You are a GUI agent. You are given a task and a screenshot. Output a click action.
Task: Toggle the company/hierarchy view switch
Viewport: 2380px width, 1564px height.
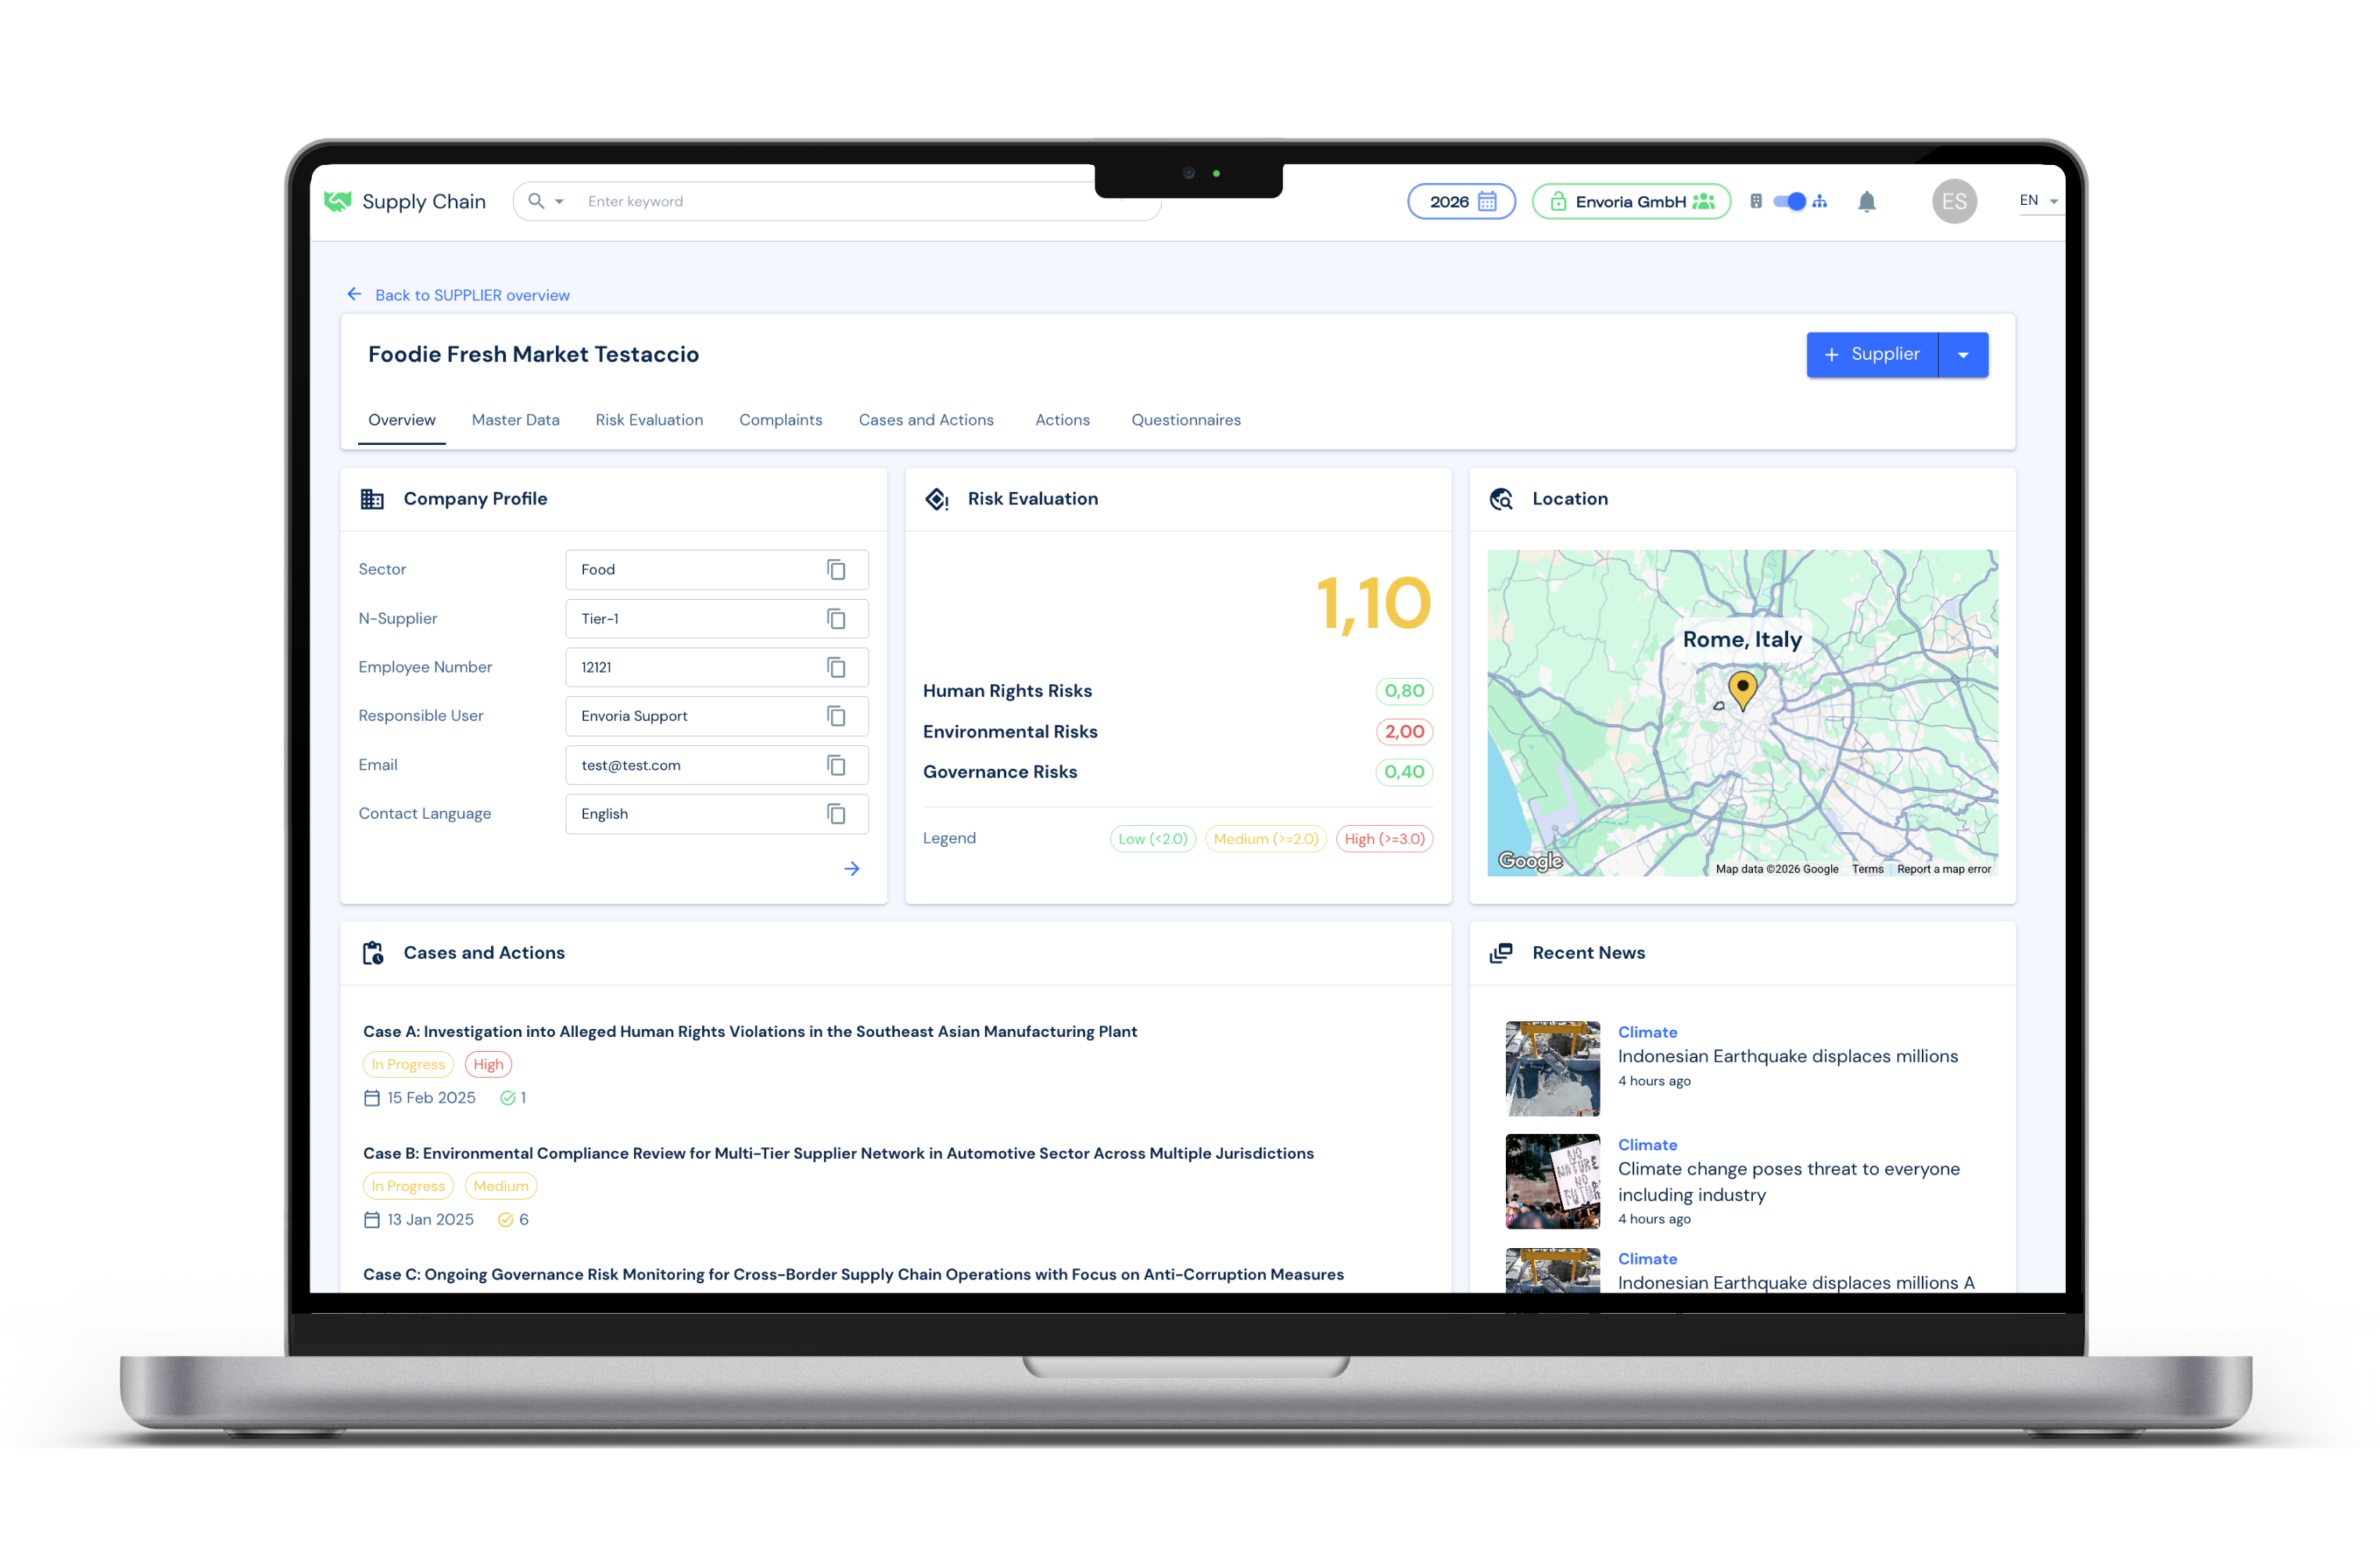1788,201
